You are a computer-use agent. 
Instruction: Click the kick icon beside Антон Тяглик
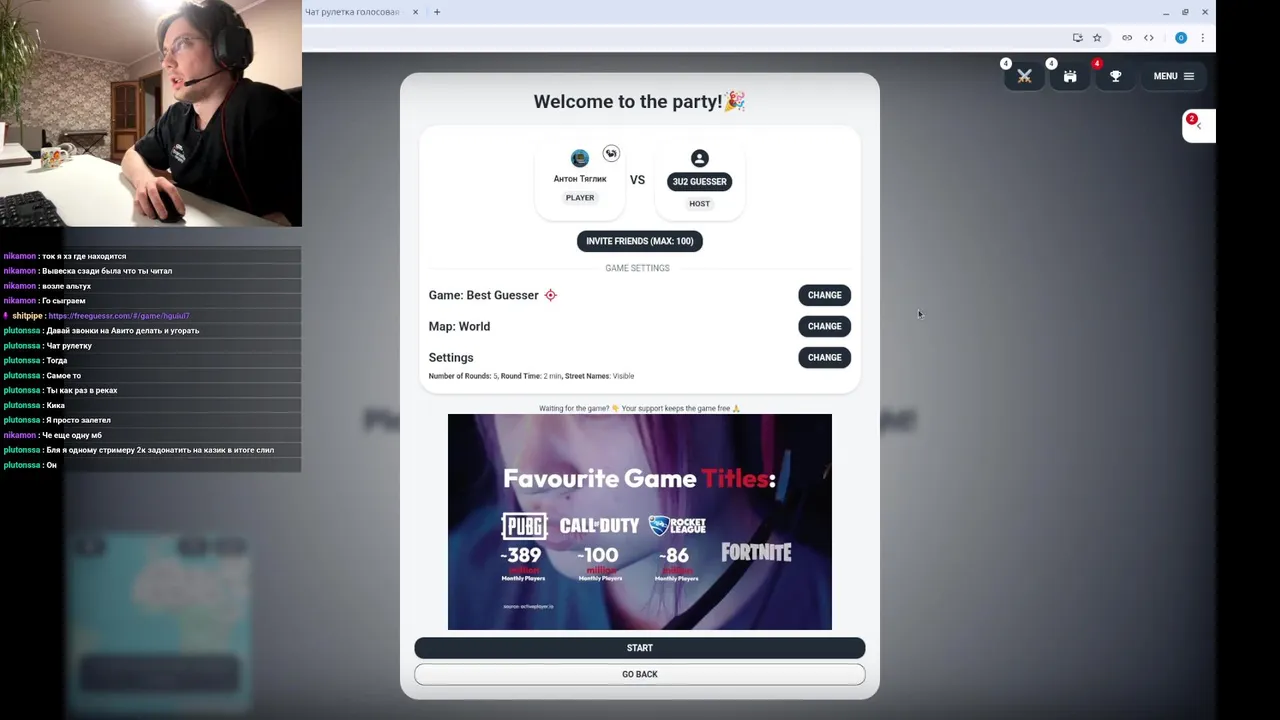point(611,153)
